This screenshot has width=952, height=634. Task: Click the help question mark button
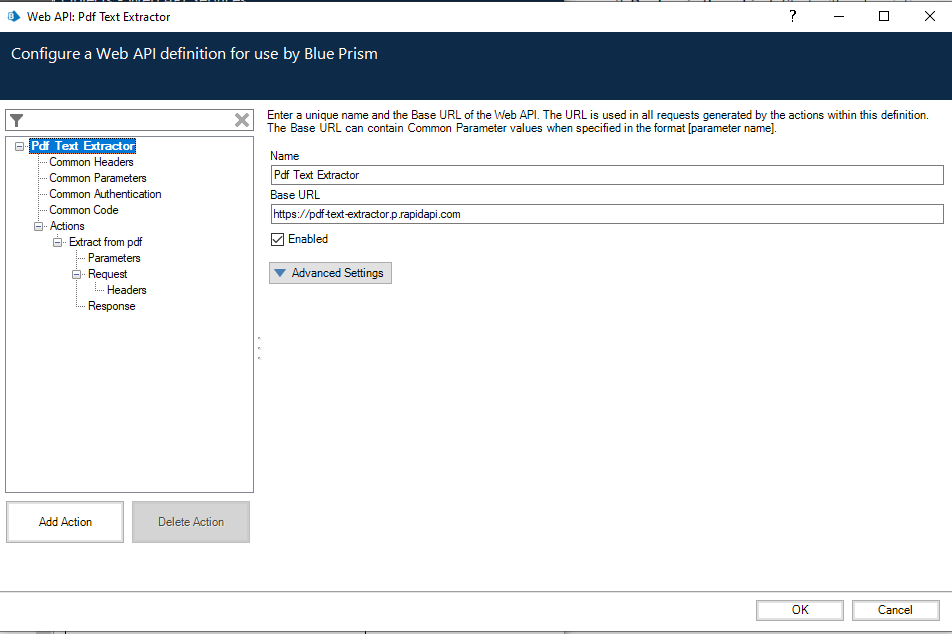click(792, 16)
